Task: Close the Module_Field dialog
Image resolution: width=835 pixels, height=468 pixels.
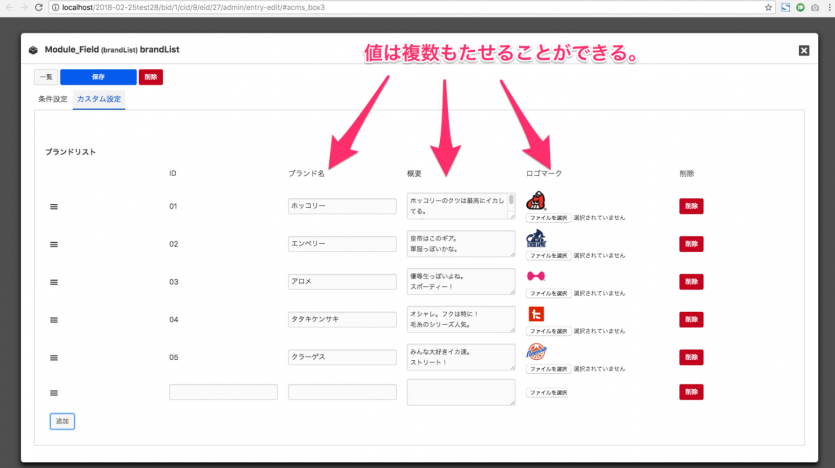Action: 803,50
